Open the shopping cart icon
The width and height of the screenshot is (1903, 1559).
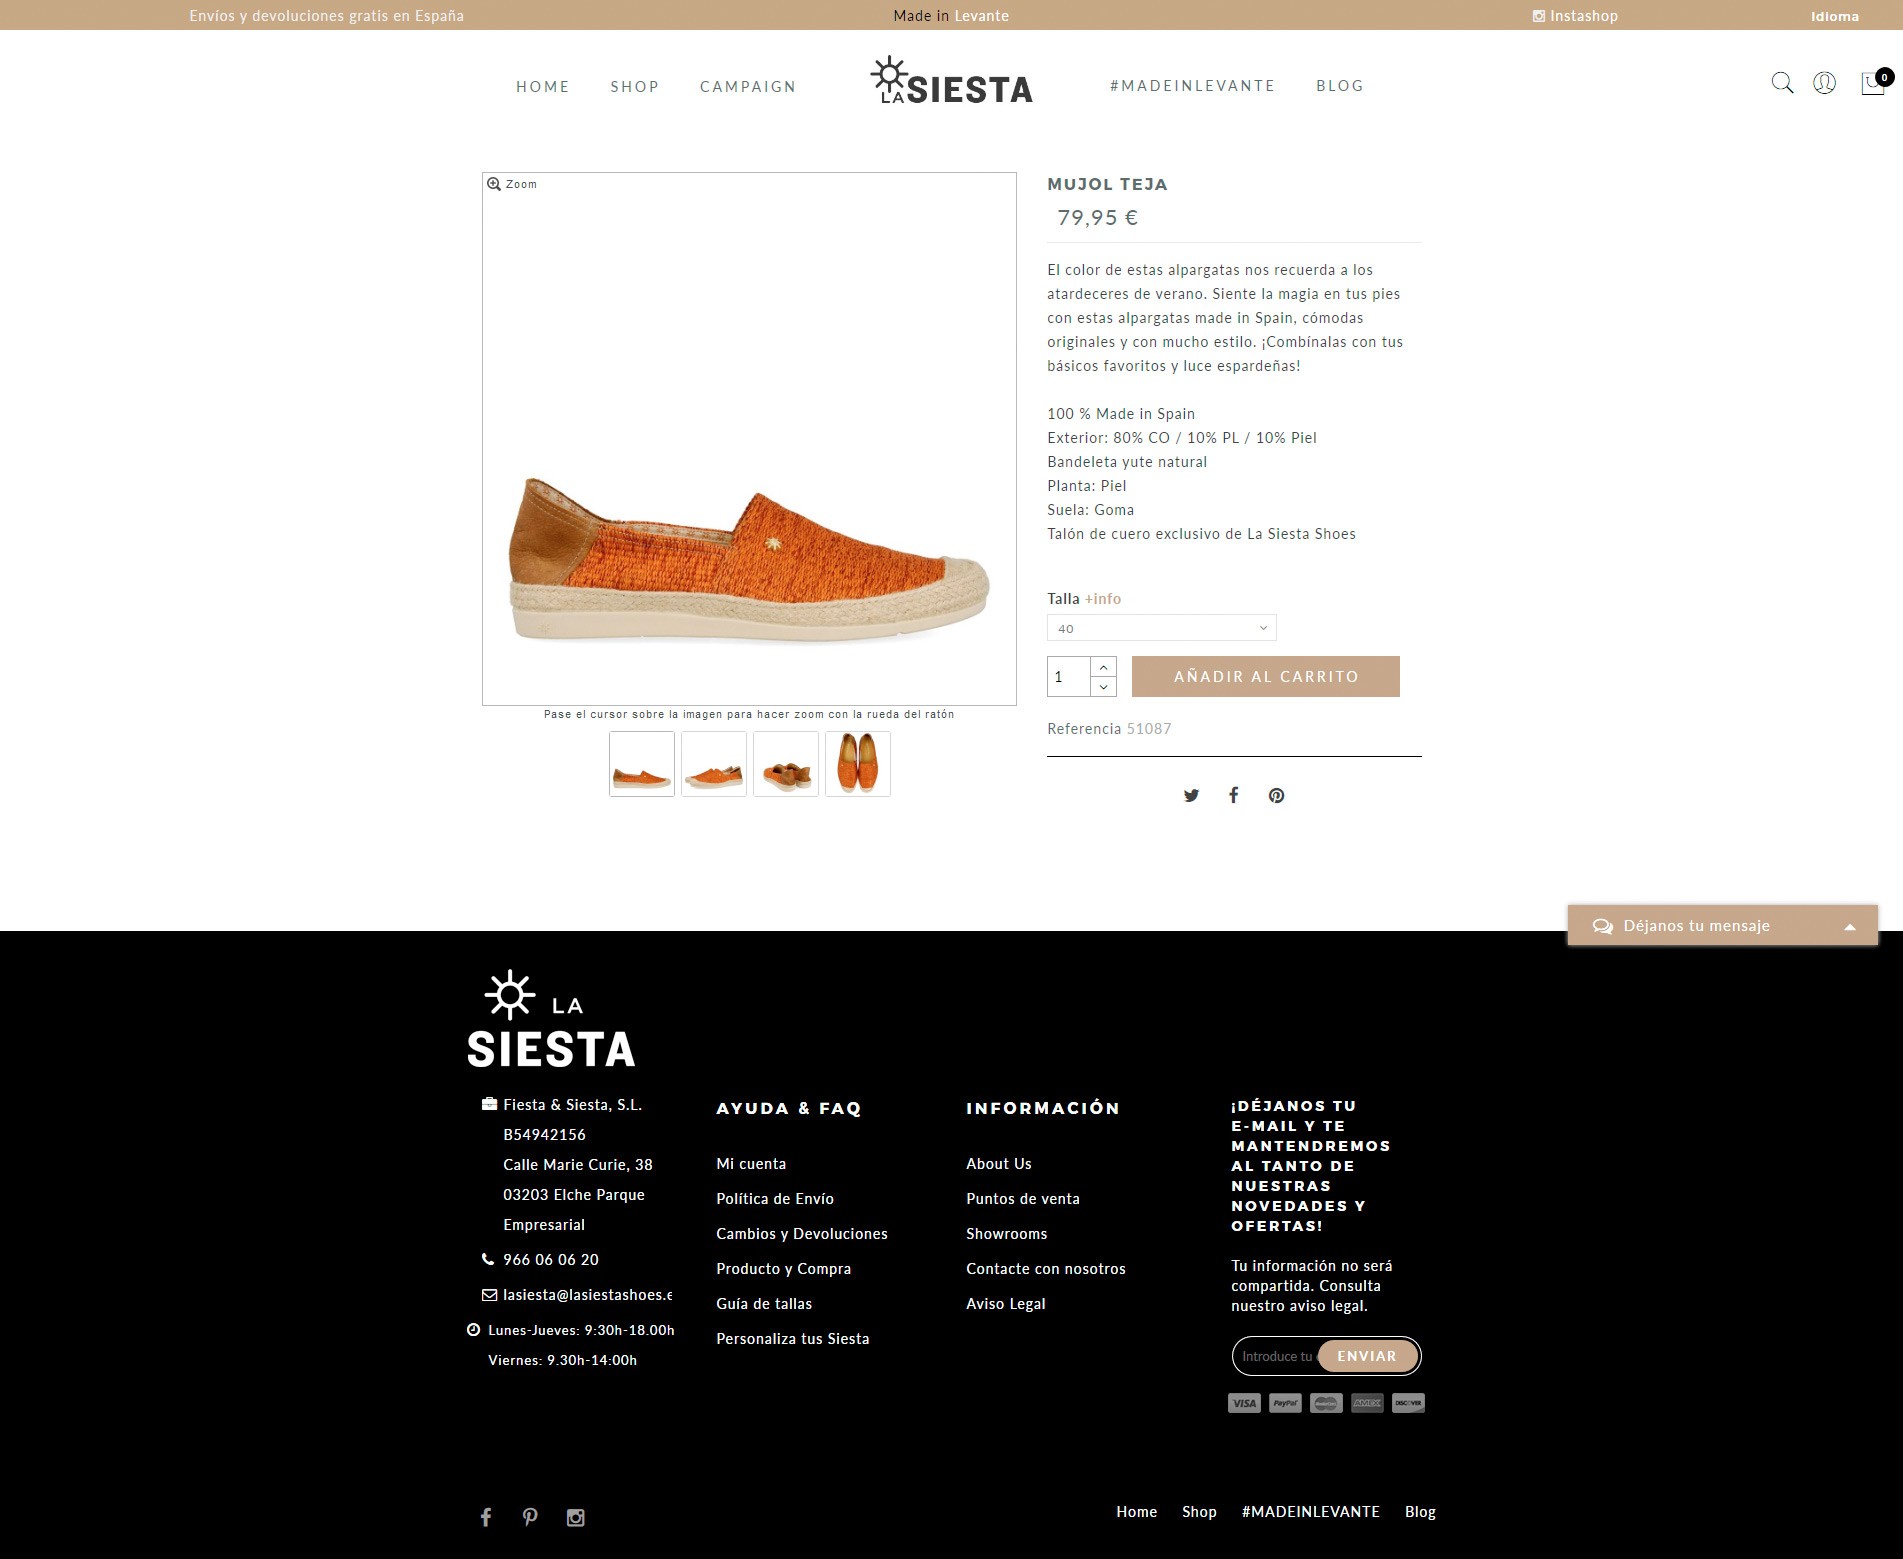(x=1873, y=82)
